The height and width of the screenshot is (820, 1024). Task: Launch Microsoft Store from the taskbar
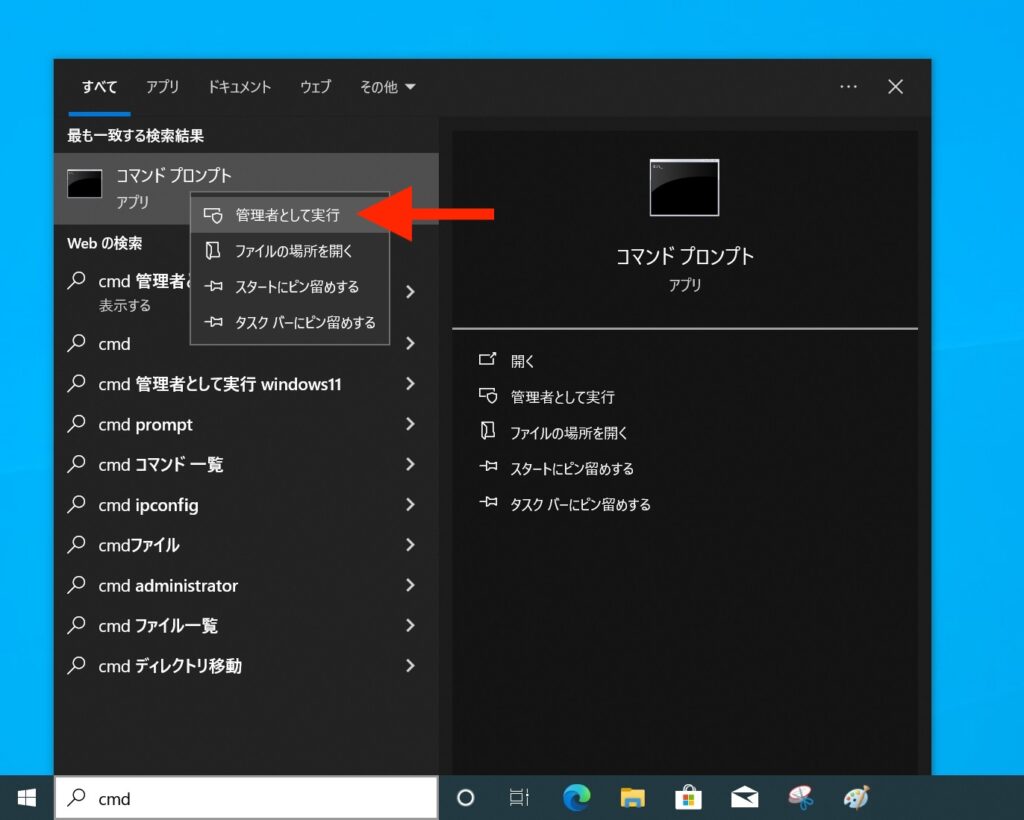pos(688,797)
